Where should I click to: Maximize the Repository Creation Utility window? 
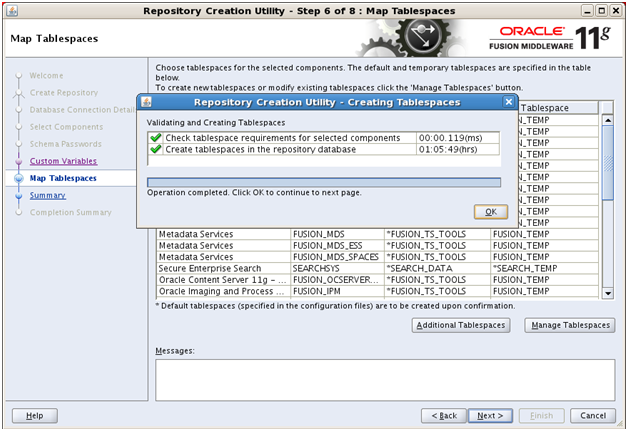point(601,11)
